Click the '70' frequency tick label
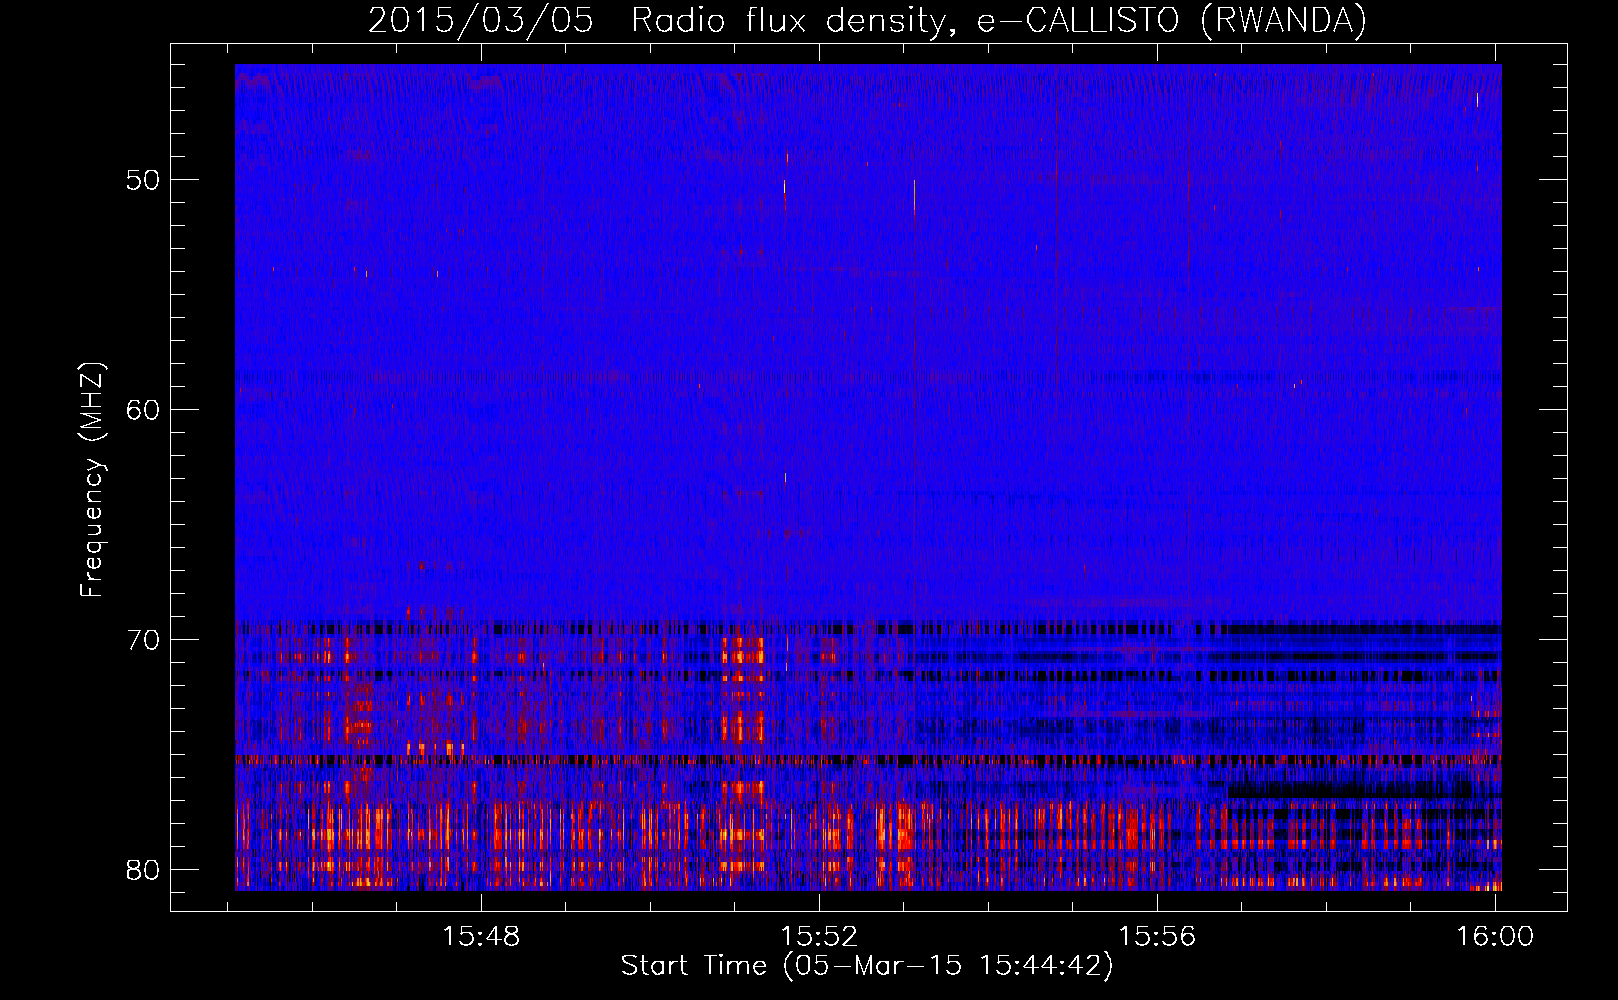Image resolution: width=1618 pixels, height=1000 pixels. click(143, 640)
